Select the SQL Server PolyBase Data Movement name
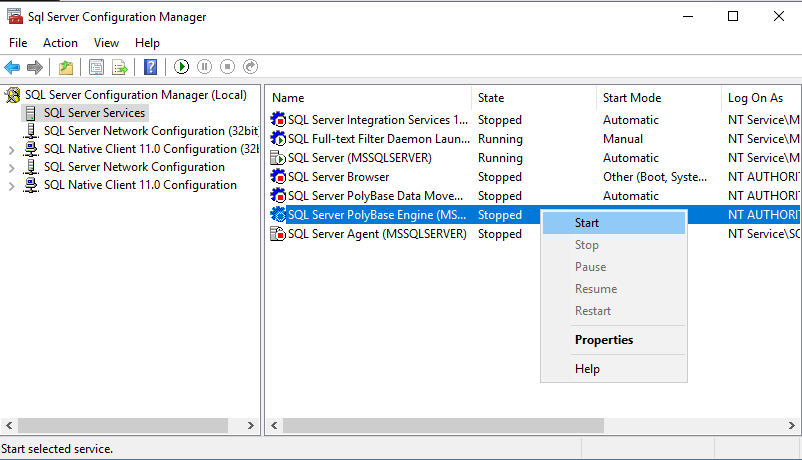Screen dimensions: 802x460 point(375,195)
